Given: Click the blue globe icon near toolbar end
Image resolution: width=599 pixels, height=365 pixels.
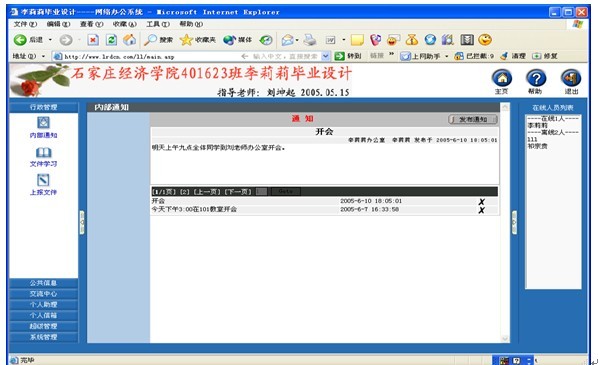Looking at the screenshot, I should click(430, 39).
